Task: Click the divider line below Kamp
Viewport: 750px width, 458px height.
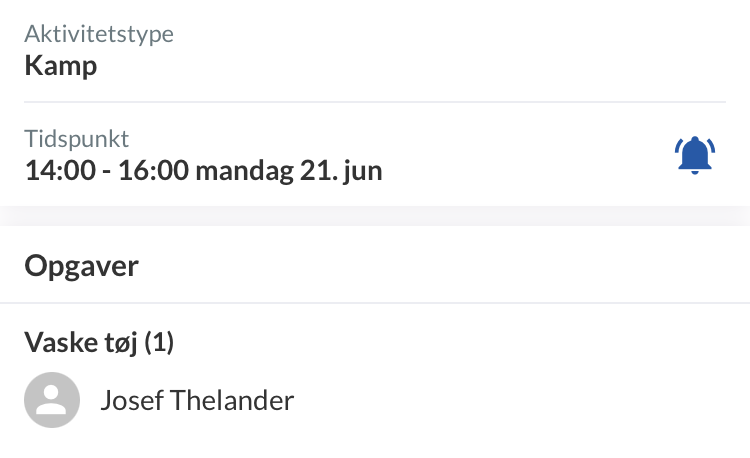Action: coord(375,102)
